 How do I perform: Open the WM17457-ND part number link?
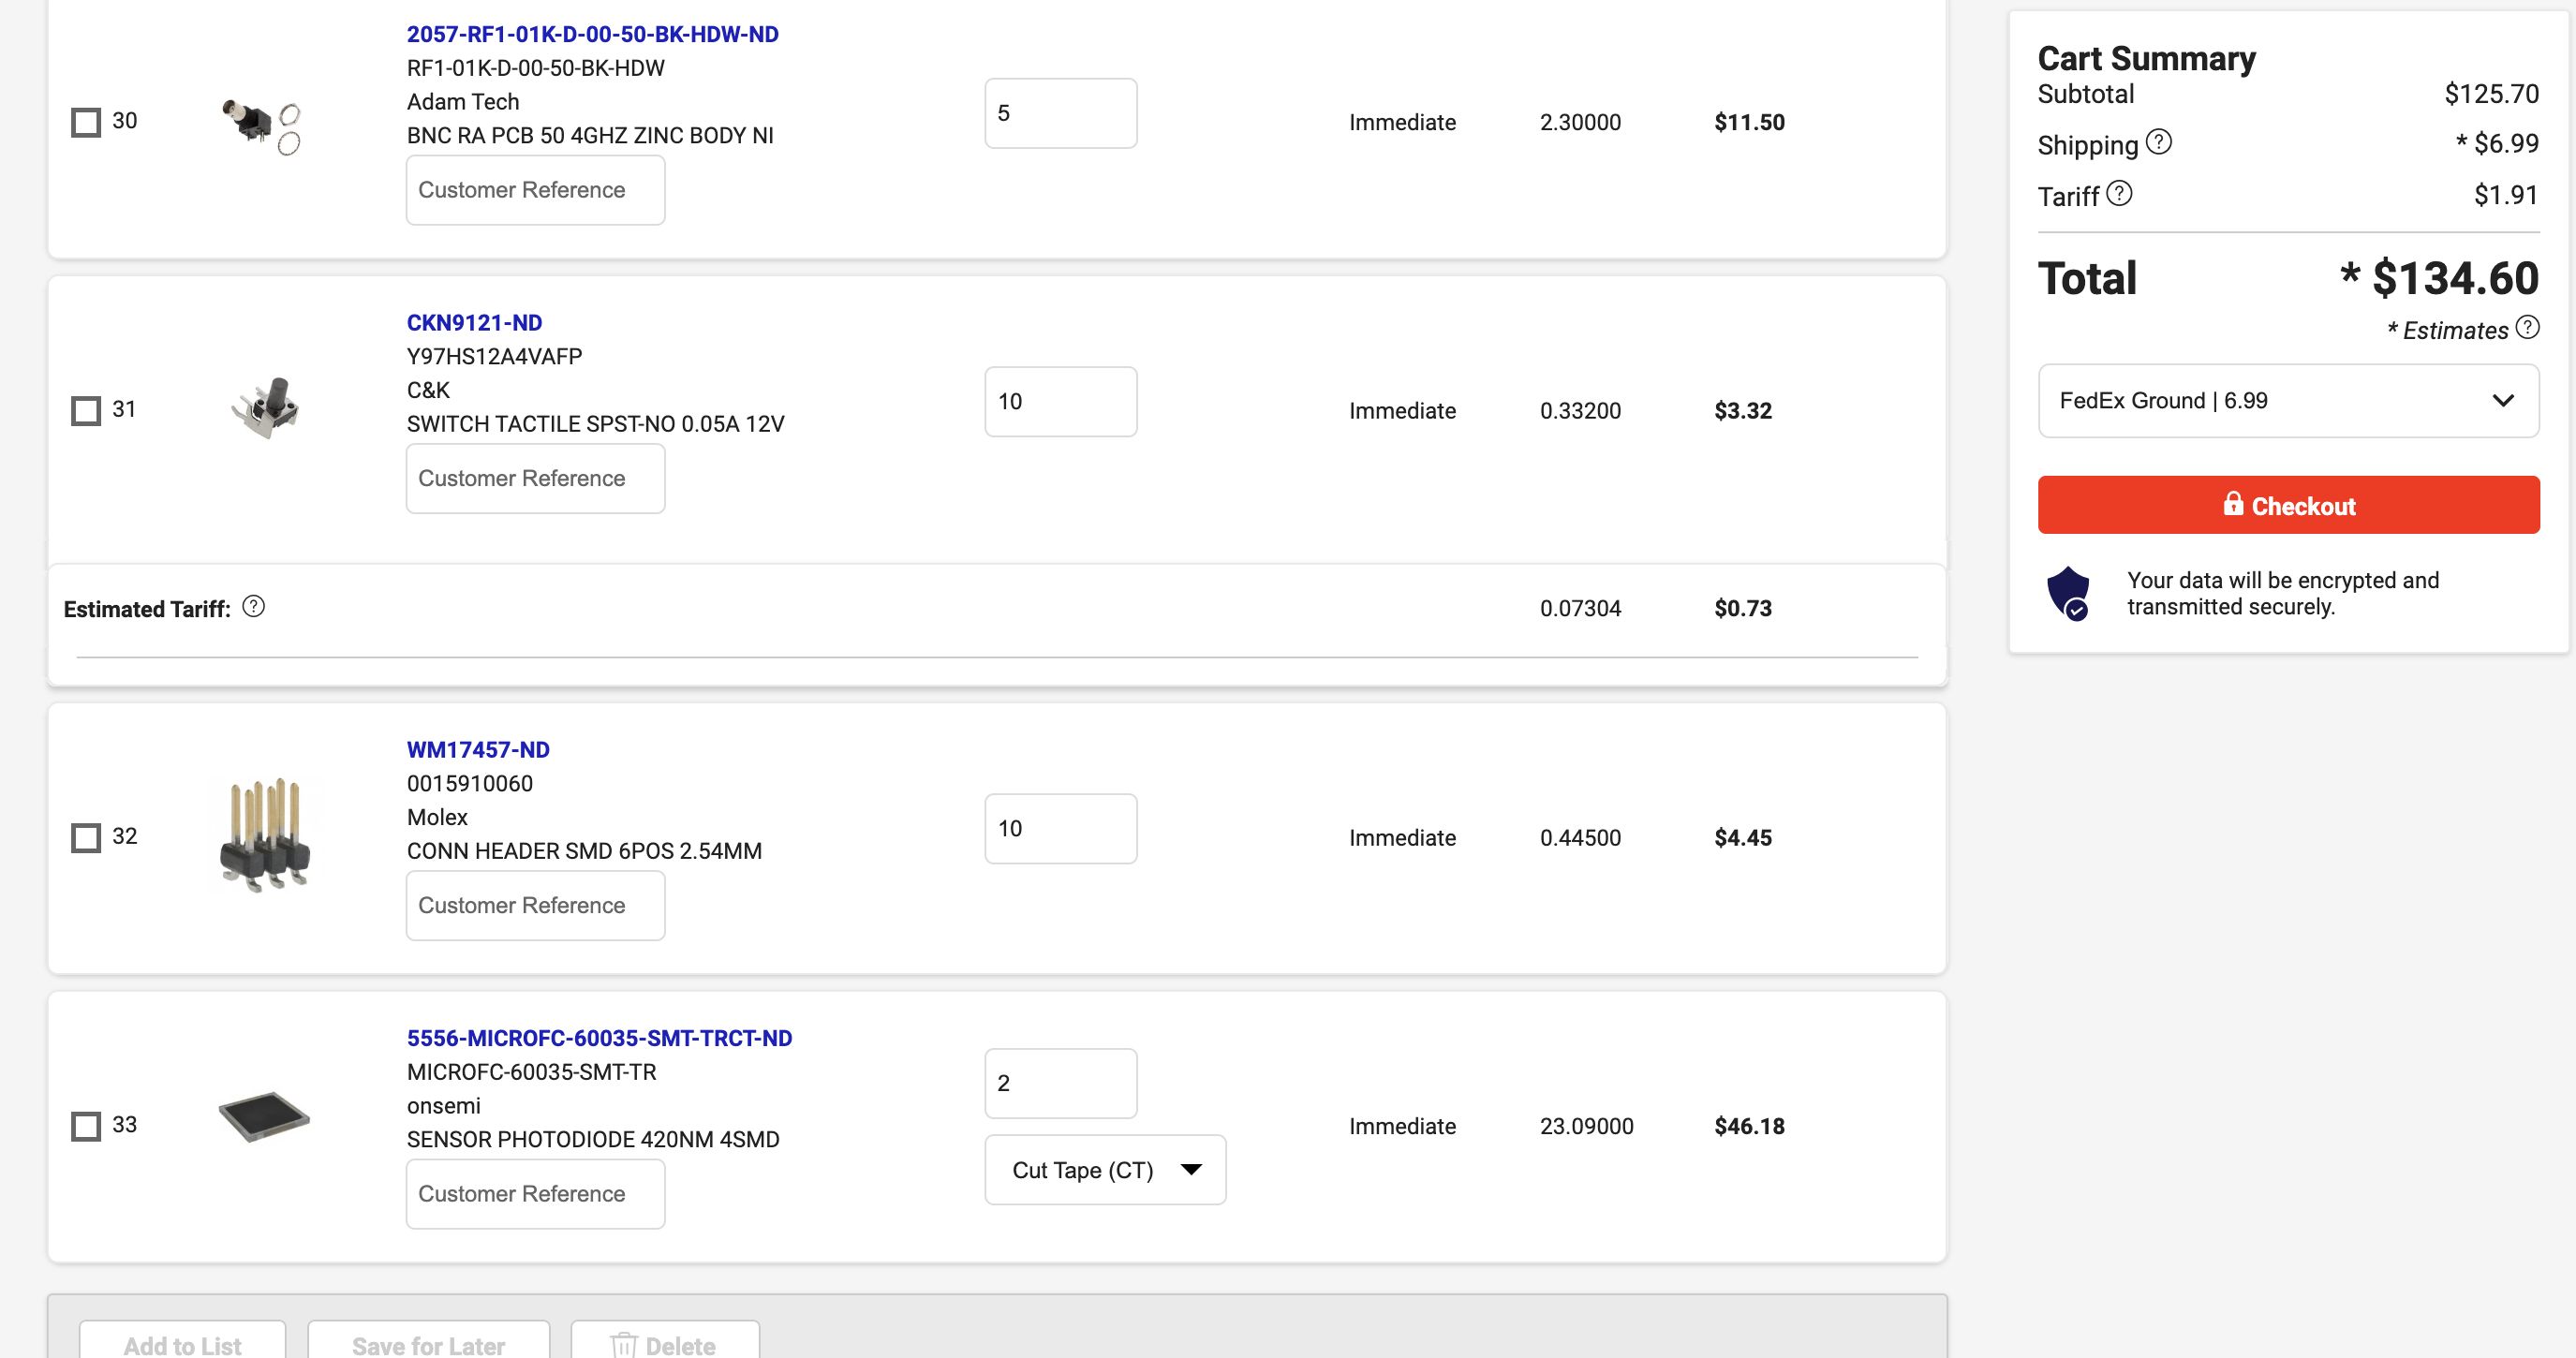(x=478, y=750)
